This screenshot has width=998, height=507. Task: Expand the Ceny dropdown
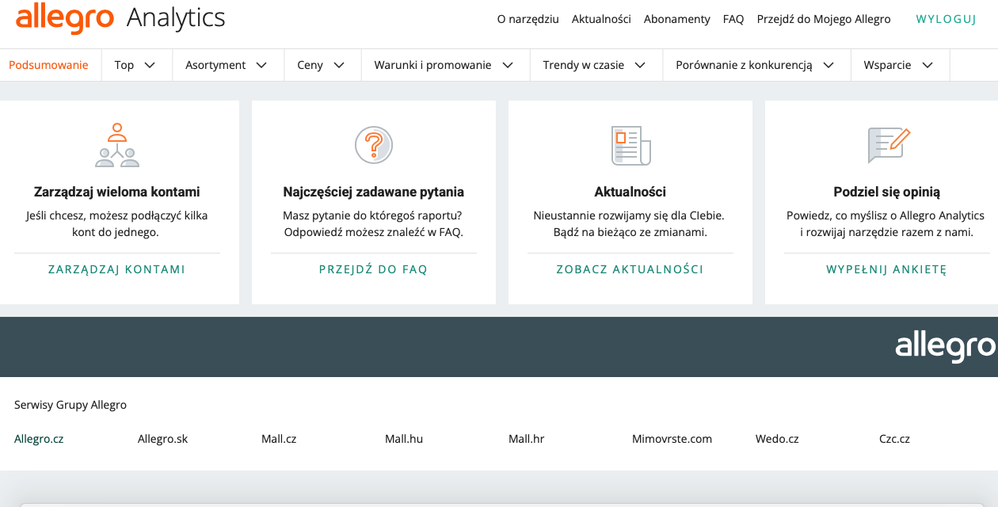pos(322,65)
